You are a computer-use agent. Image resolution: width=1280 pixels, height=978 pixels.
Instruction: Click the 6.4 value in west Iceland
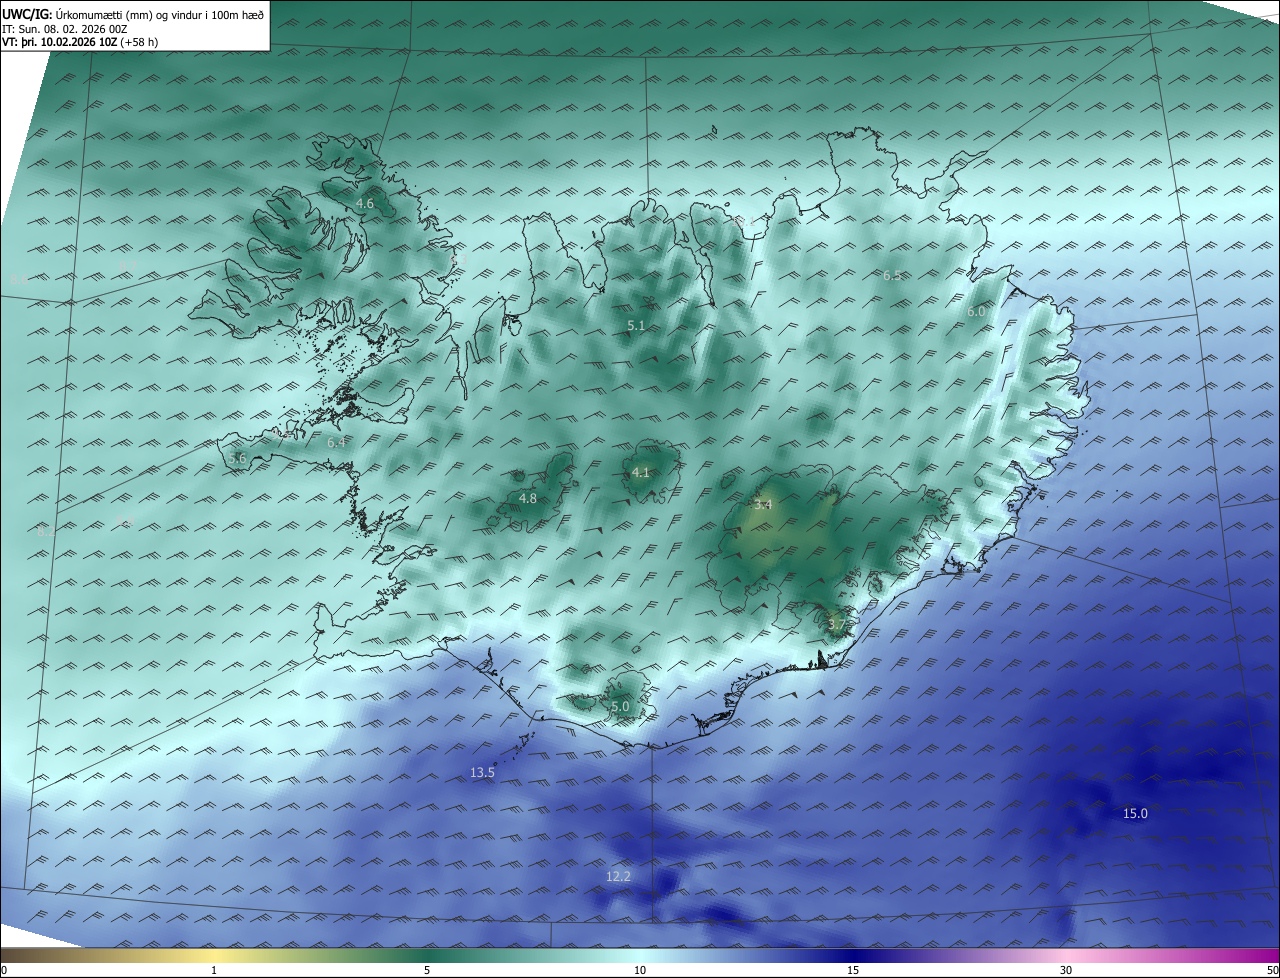click(x=336, y=442)
